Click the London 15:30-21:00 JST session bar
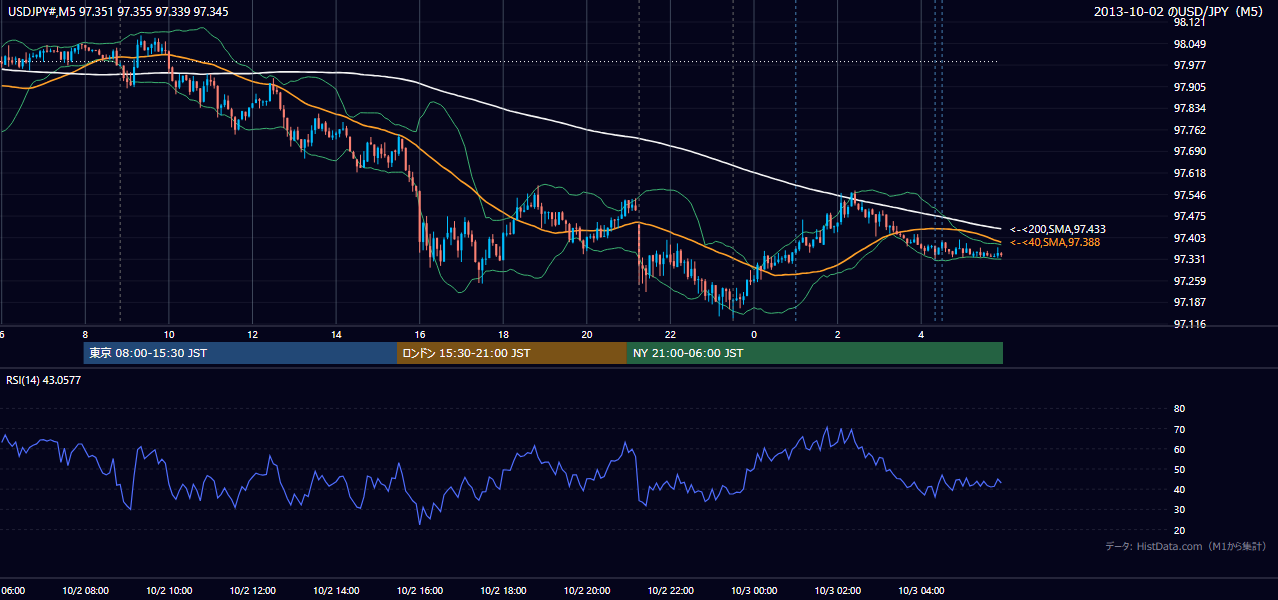 click(x=512, y=353)
